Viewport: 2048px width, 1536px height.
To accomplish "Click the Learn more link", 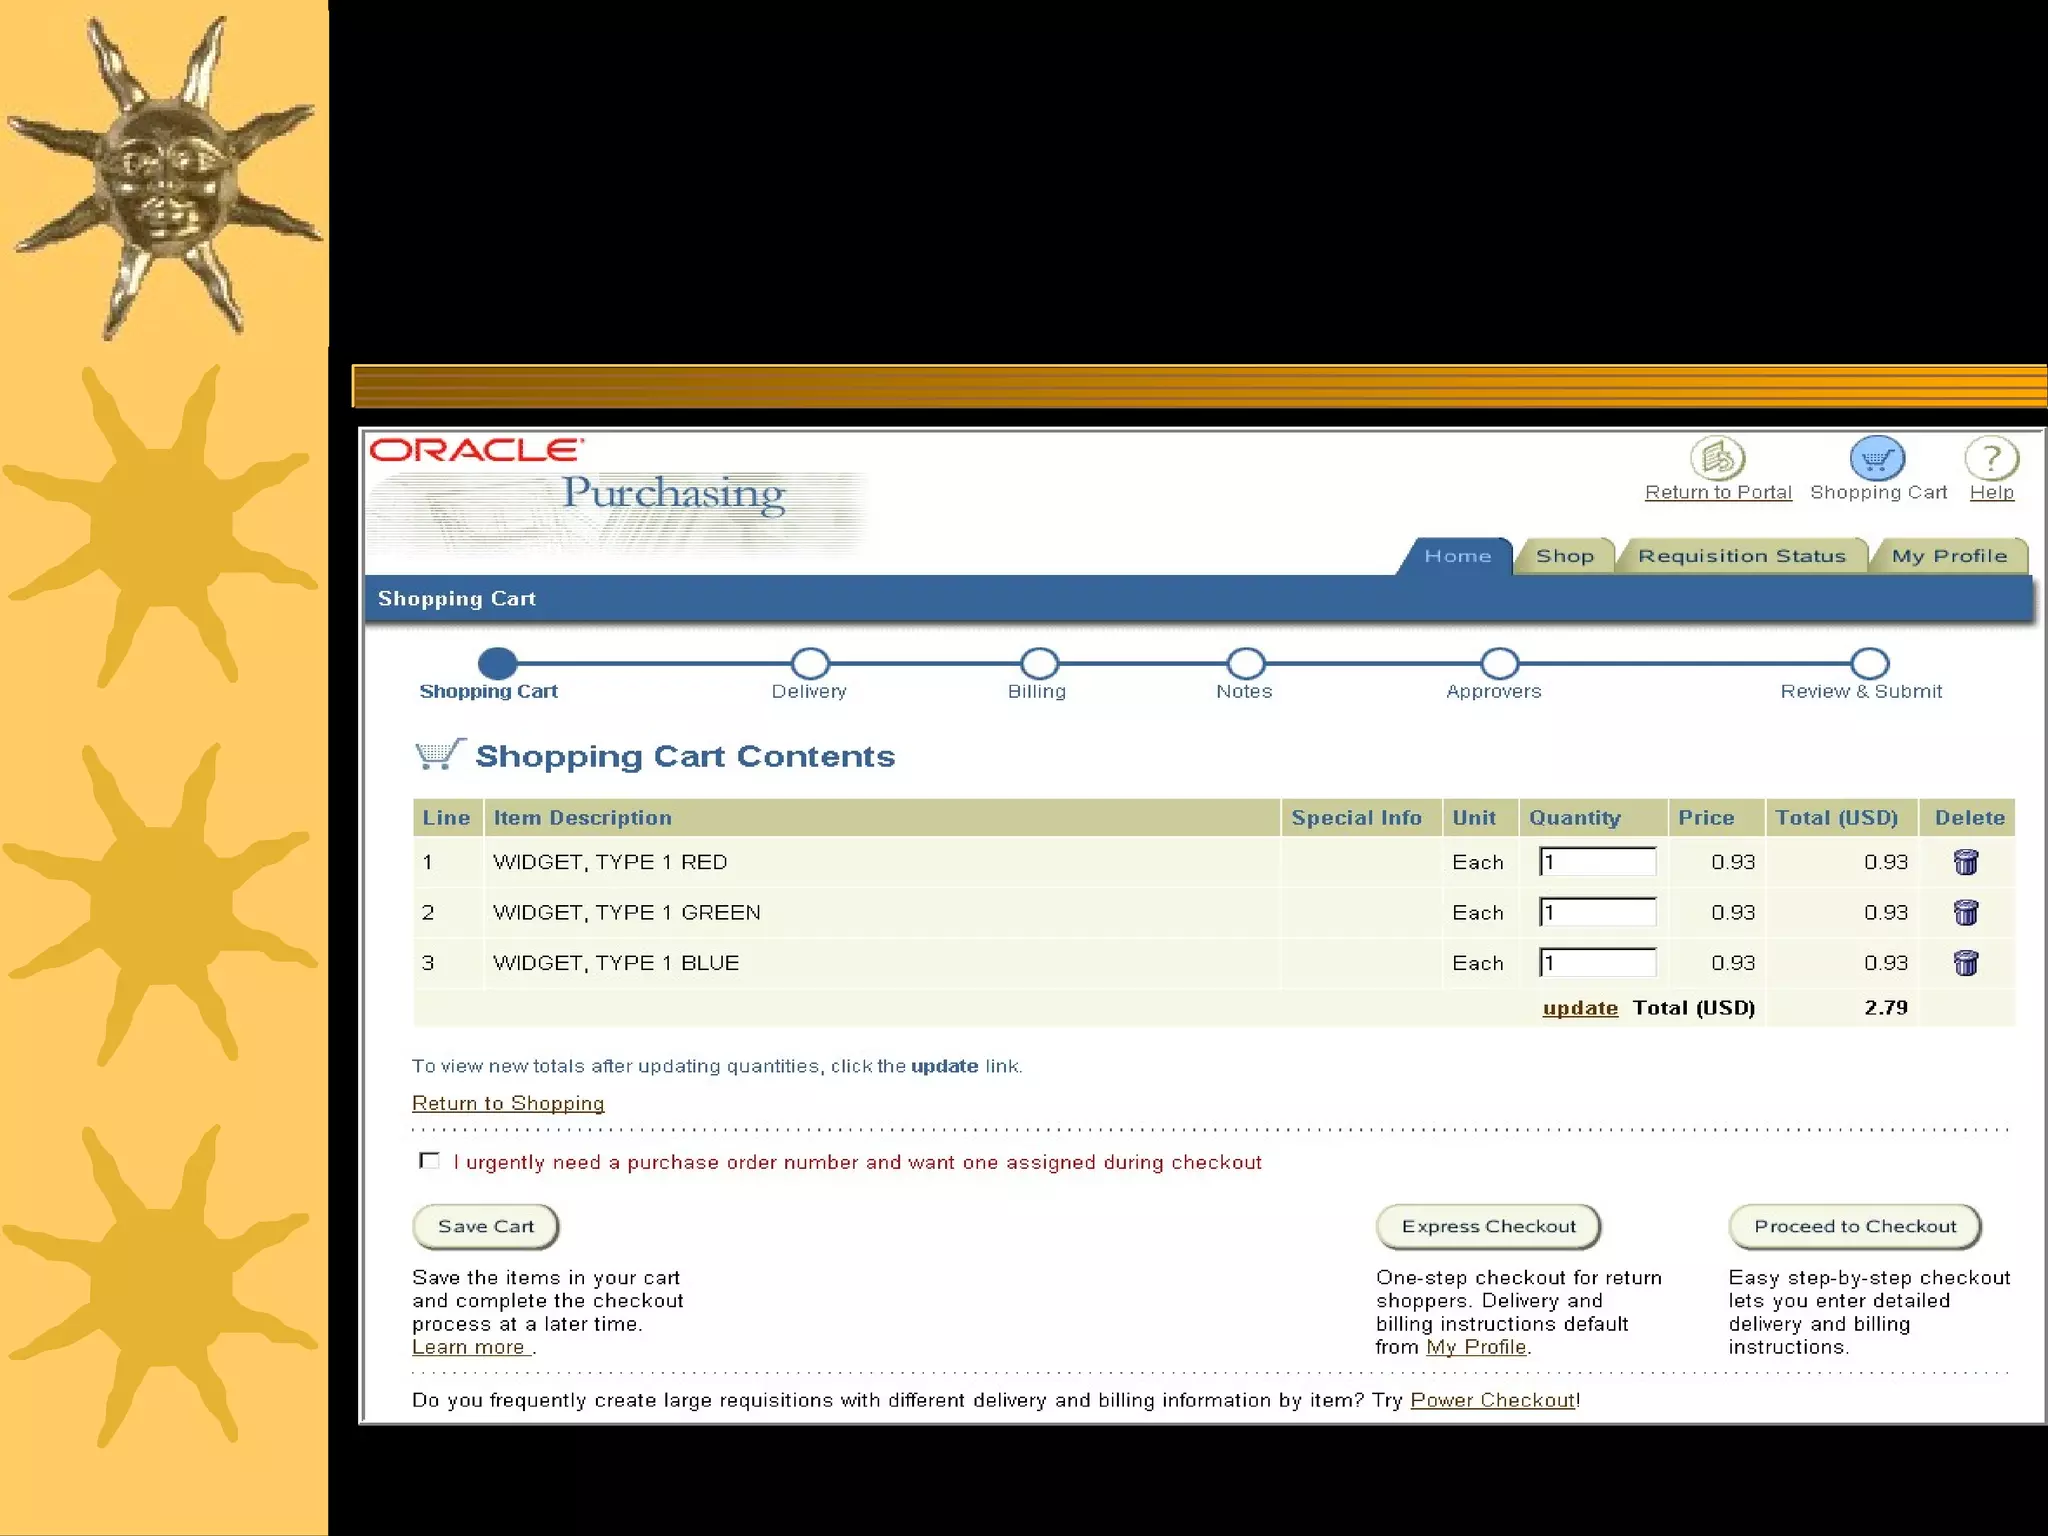I will pos(468,1347).
